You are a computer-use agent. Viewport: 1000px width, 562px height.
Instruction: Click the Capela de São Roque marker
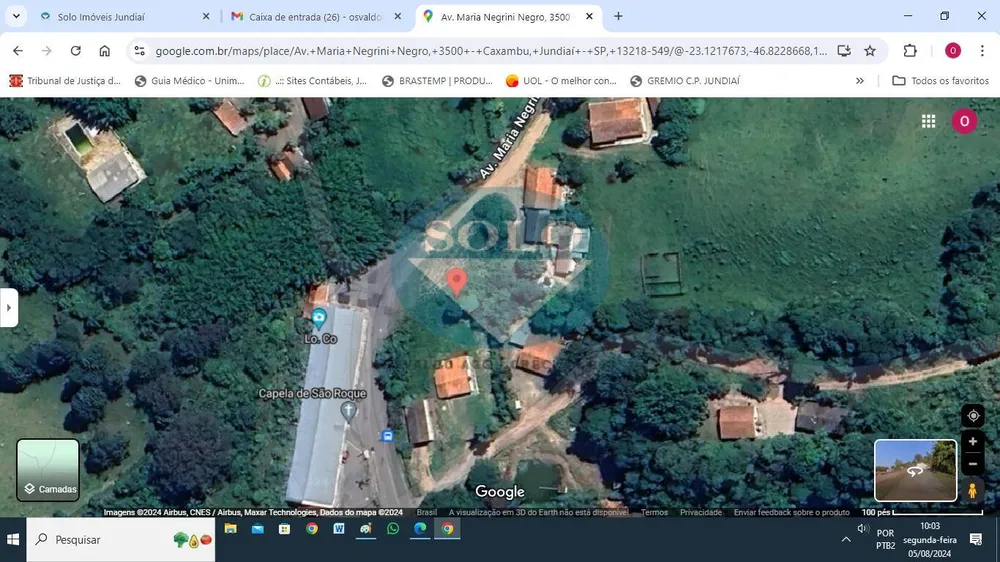coord(348,411)
